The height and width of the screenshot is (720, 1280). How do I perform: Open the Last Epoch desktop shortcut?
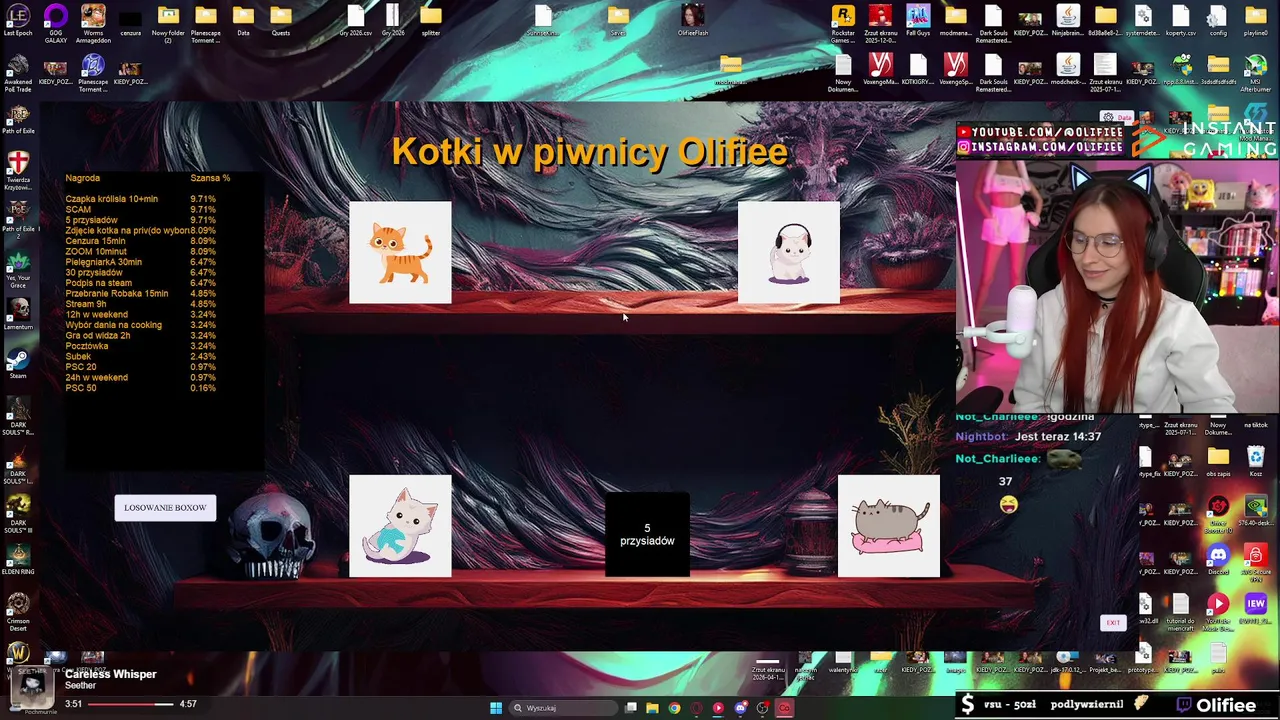(18, 20)
